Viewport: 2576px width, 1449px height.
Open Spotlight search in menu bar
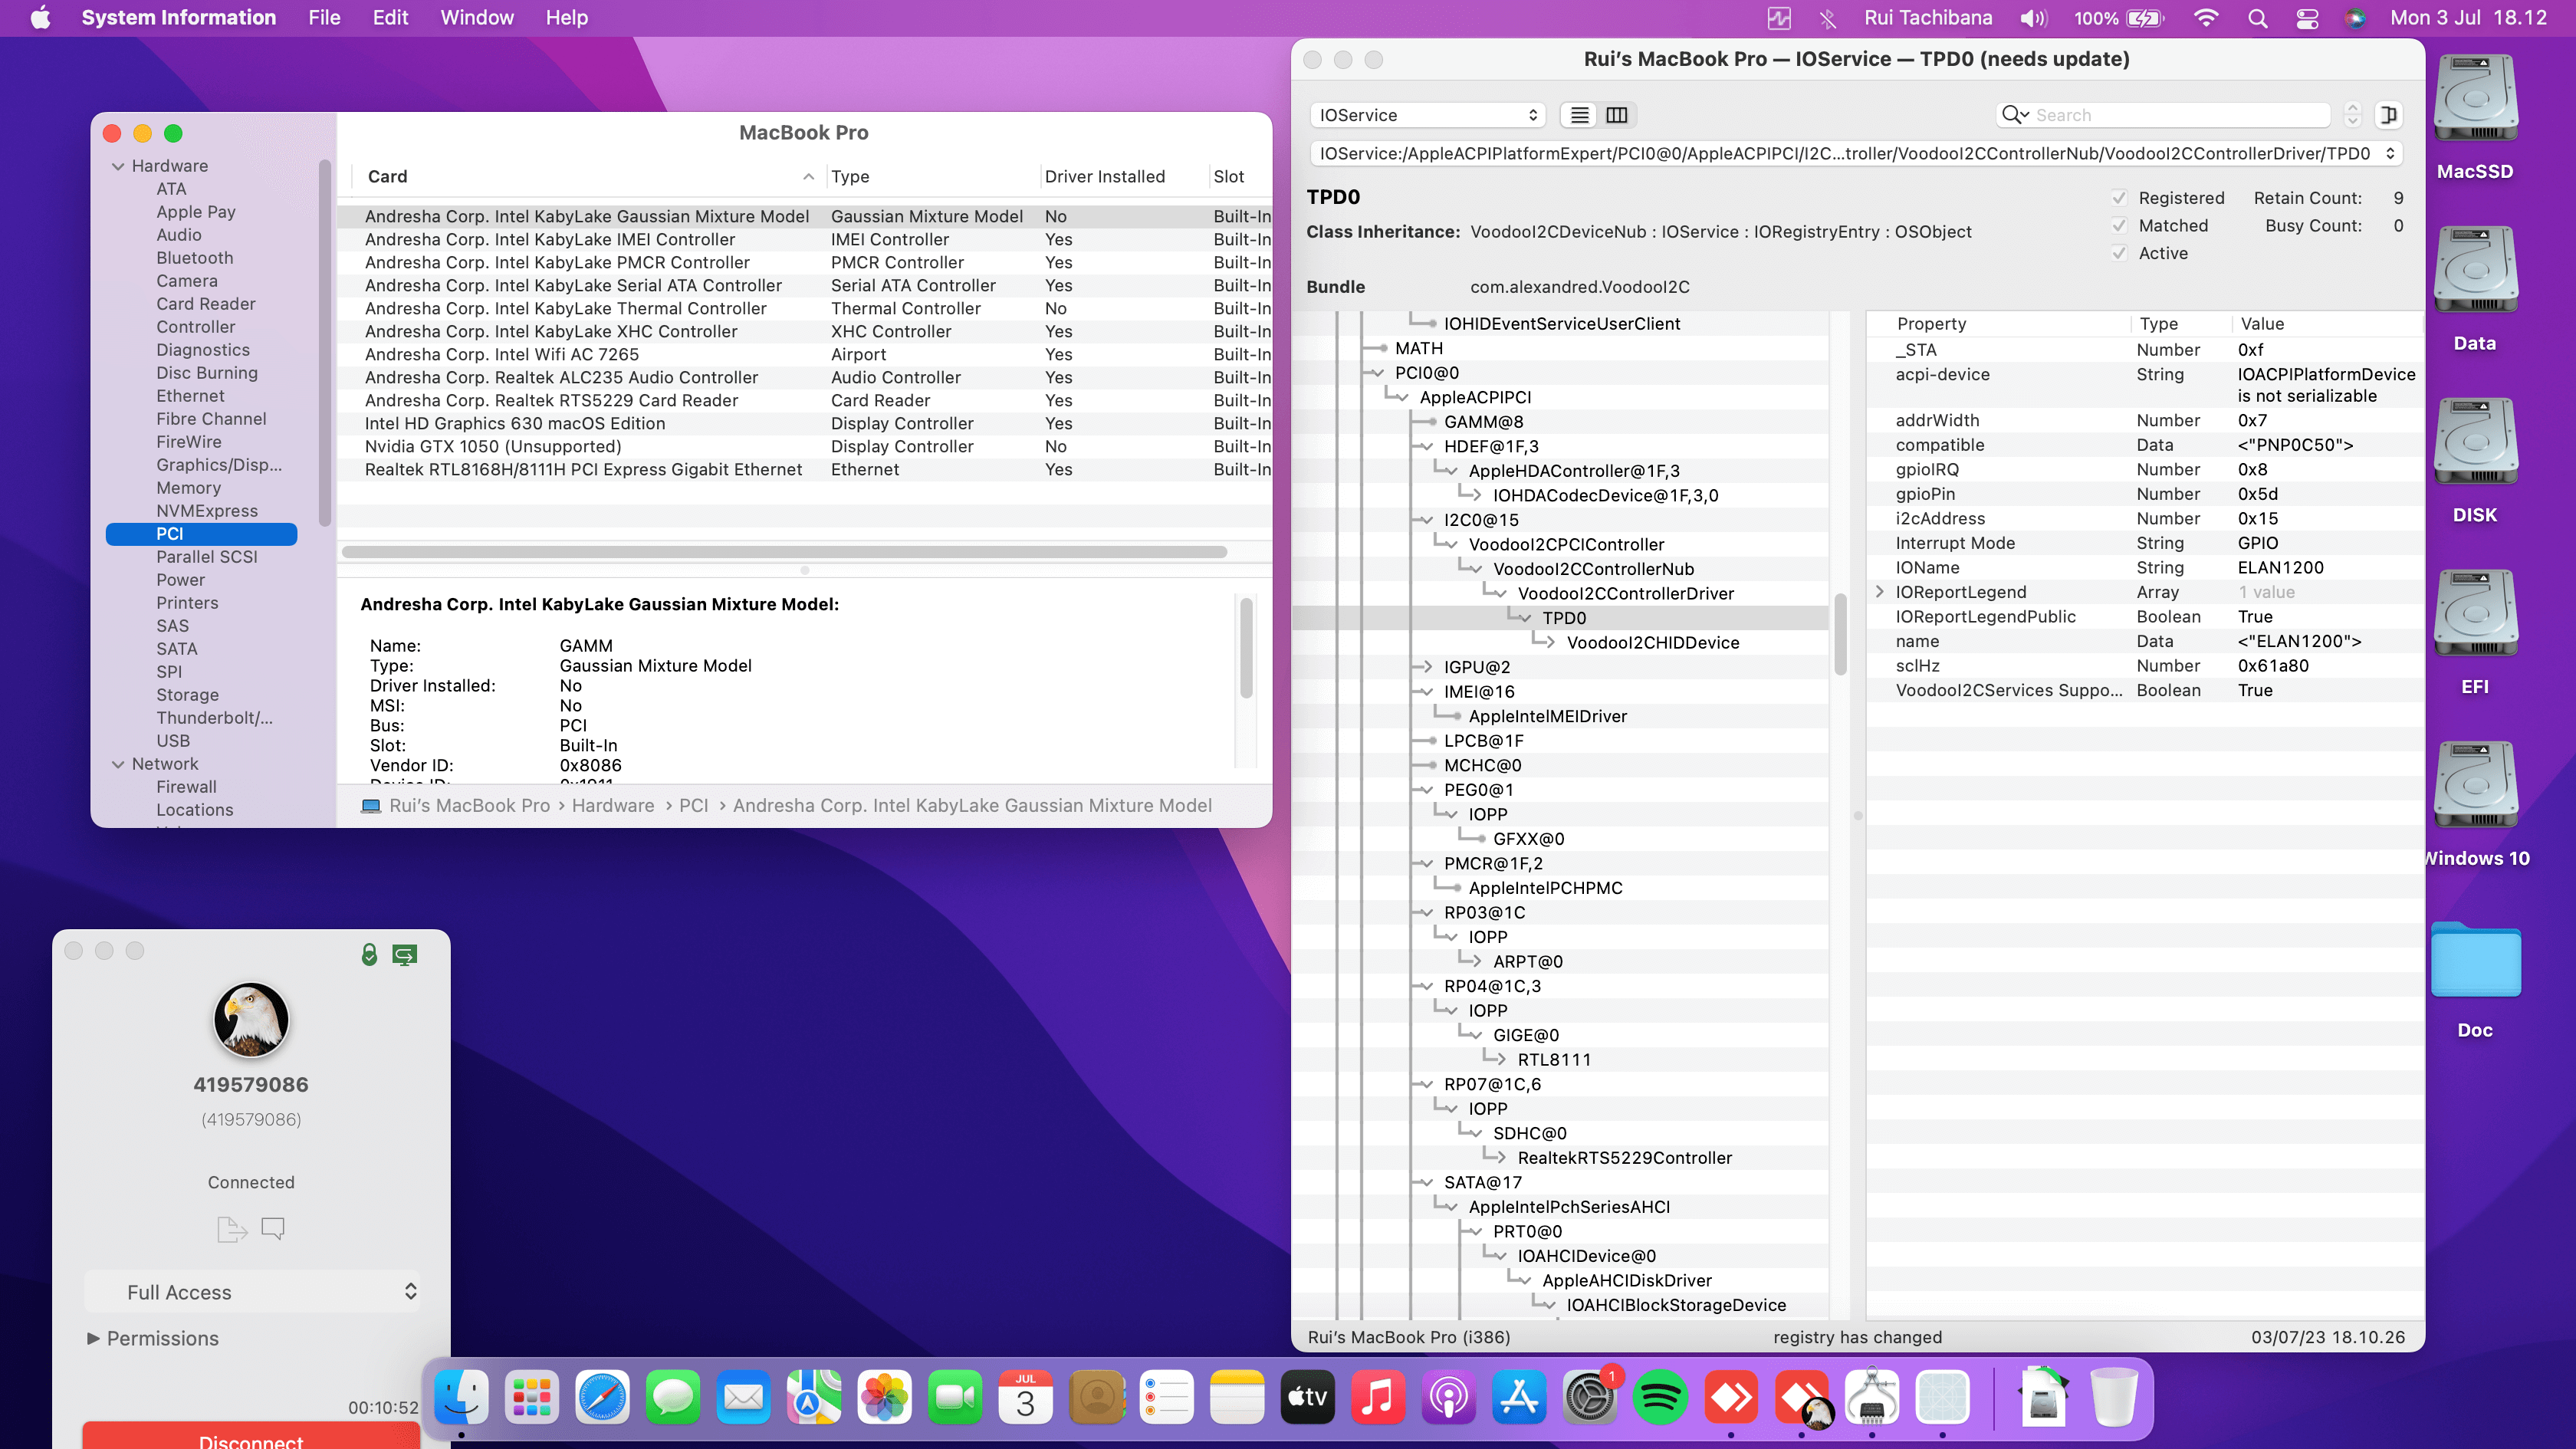(x=2257, y=18)
